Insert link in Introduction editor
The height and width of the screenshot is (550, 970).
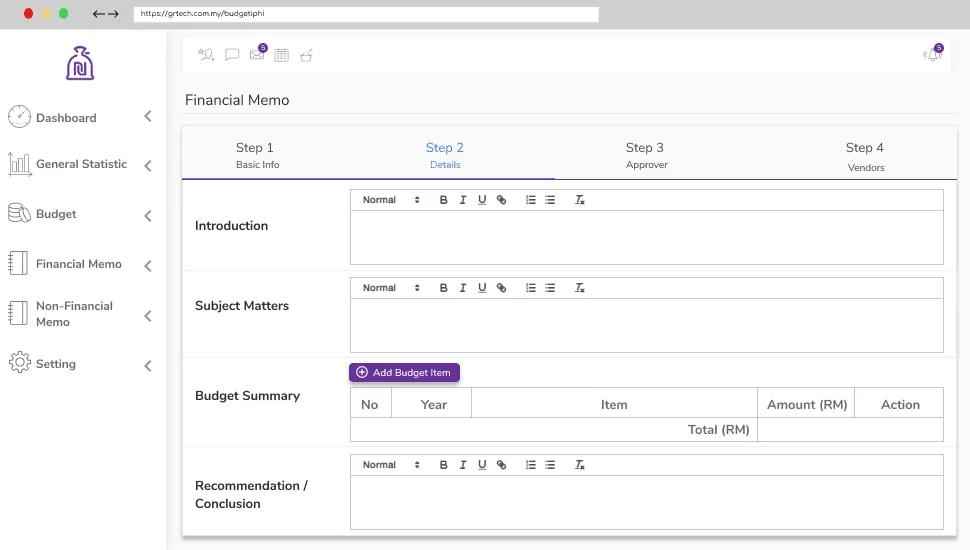[502, 200]
